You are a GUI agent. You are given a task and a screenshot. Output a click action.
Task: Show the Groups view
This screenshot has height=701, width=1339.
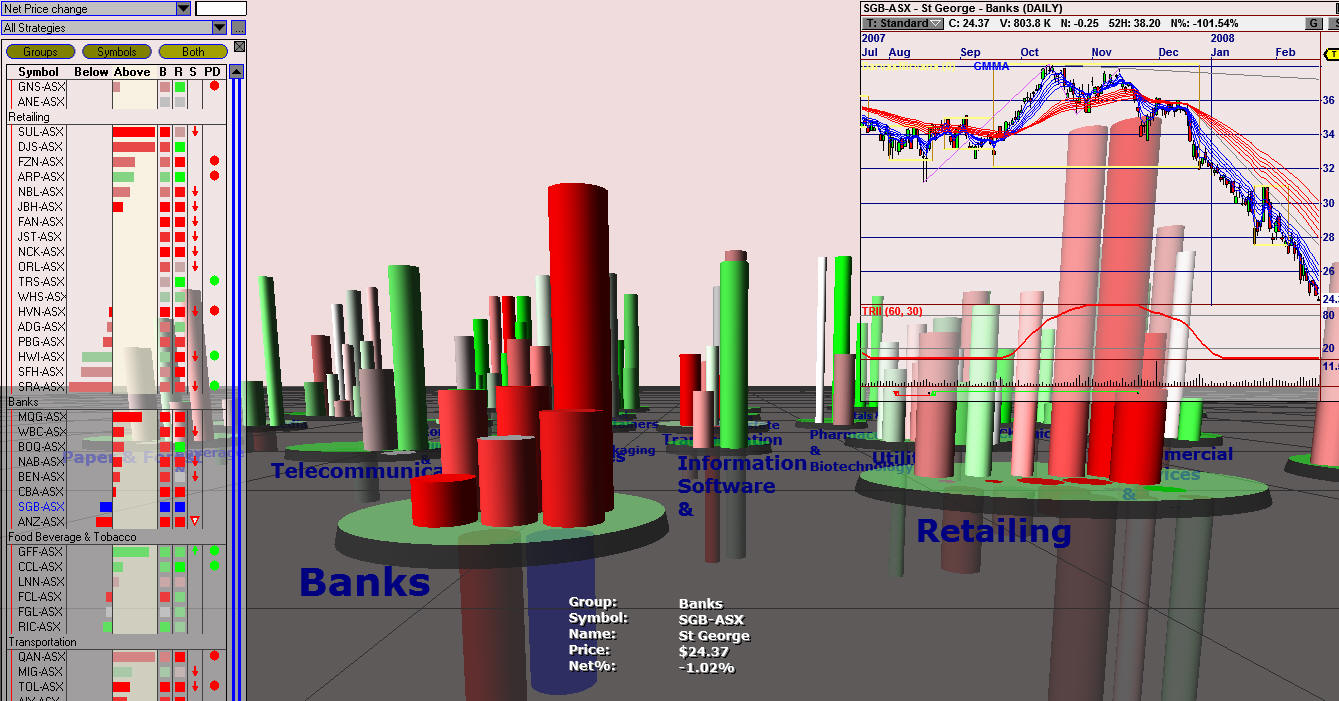41,52
